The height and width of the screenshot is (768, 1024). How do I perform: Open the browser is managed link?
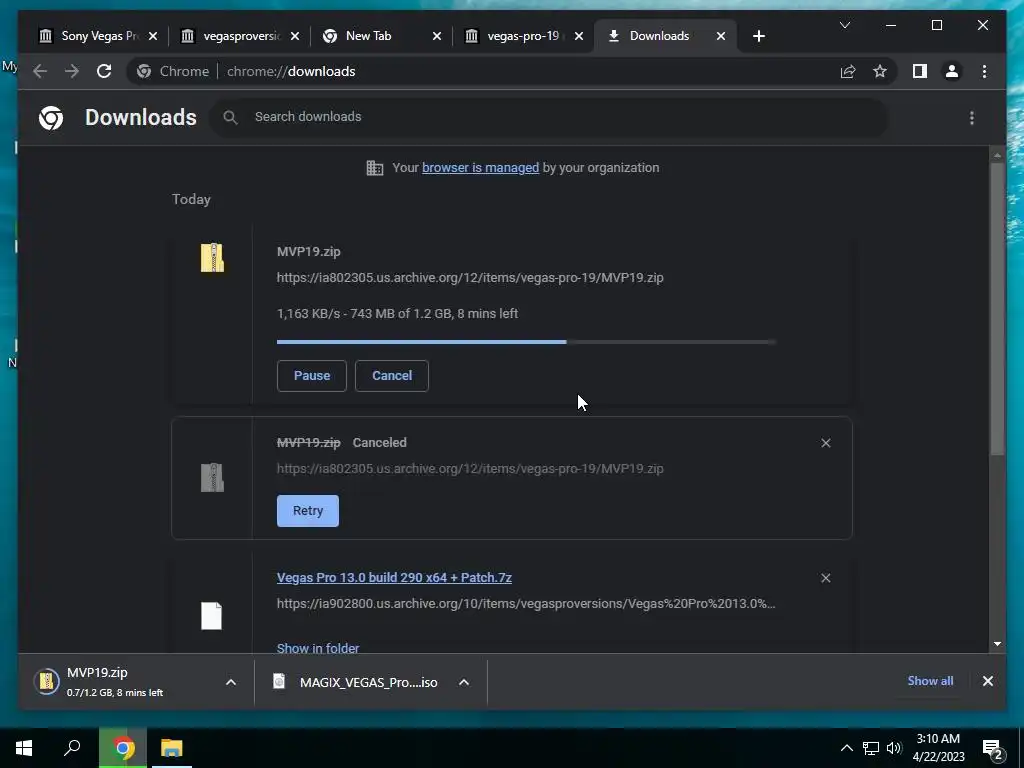[480, 168]
